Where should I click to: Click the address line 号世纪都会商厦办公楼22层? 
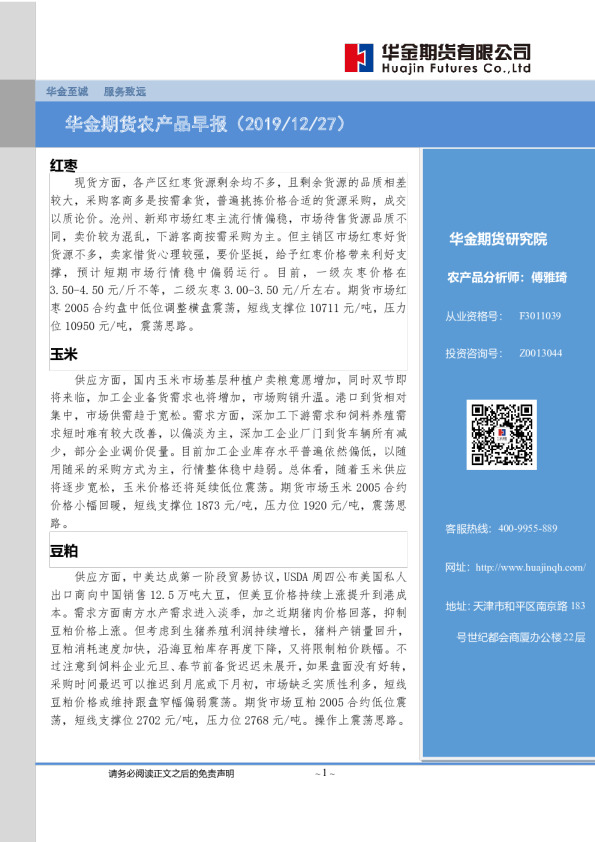520,637
